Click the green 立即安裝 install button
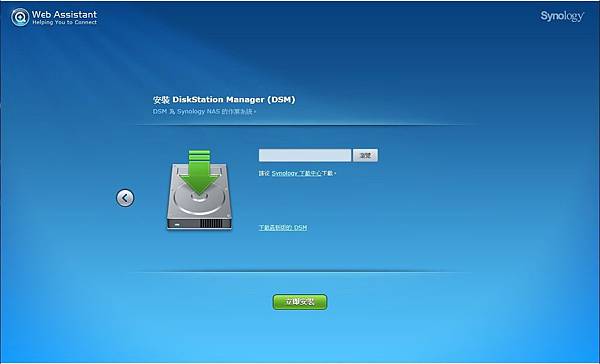The height and width of the screenshot is (364, 600). tap(300, 302)
